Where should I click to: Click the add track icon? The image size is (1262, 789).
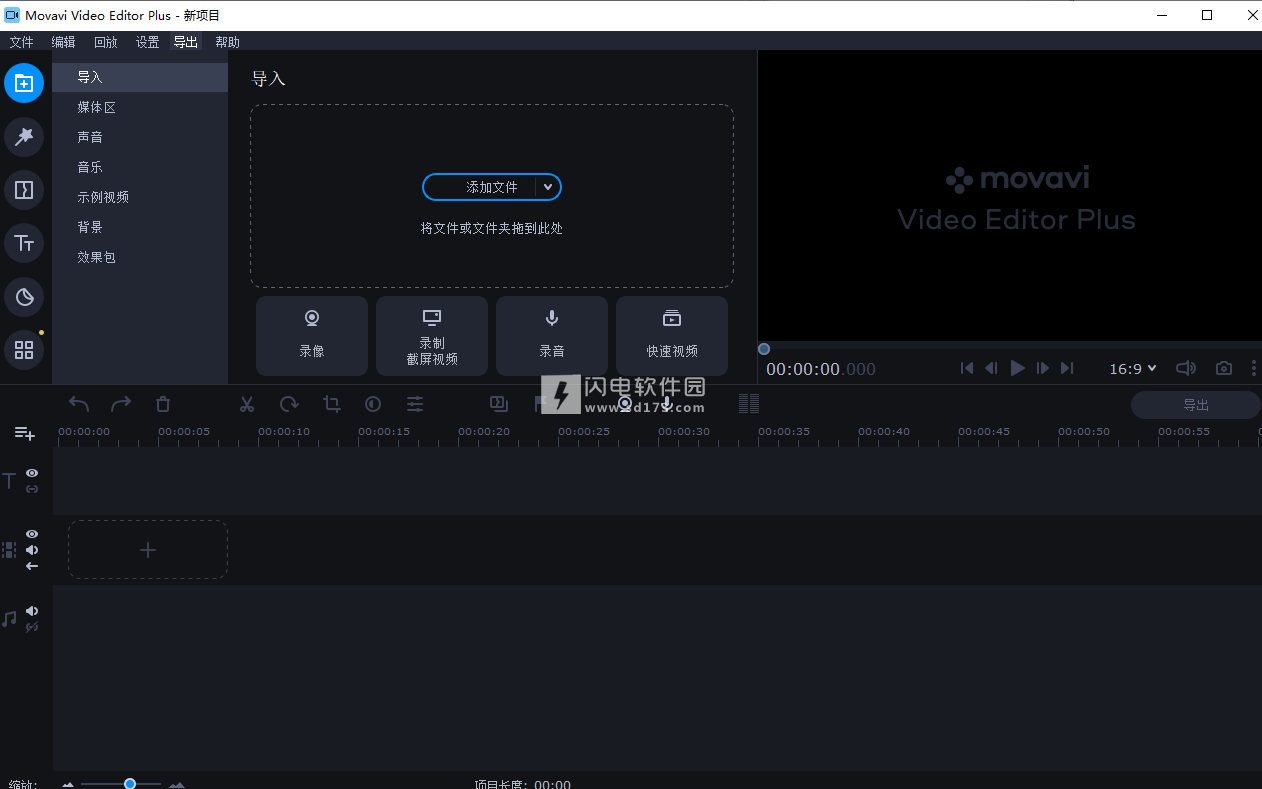point(24,433)
